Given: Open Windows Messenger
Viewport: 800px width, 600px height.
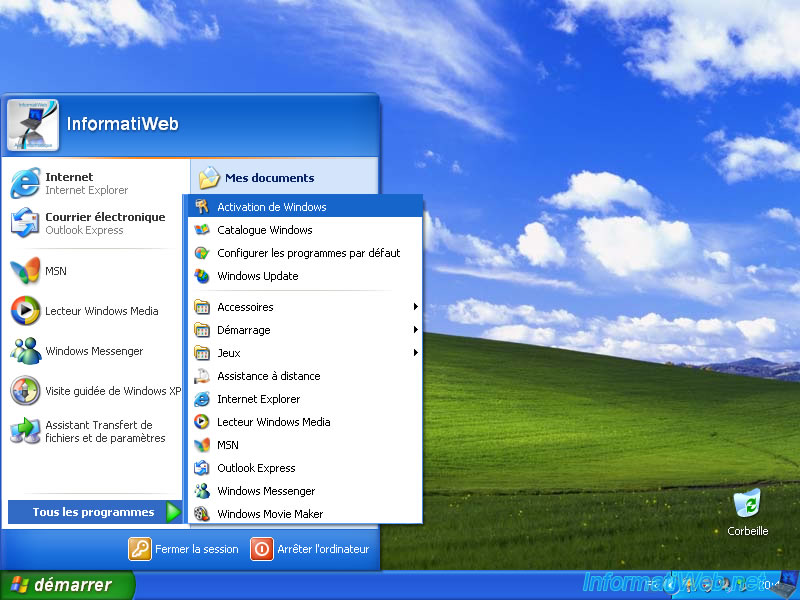Looking at the screenshot, I should (x=78, y=351).
